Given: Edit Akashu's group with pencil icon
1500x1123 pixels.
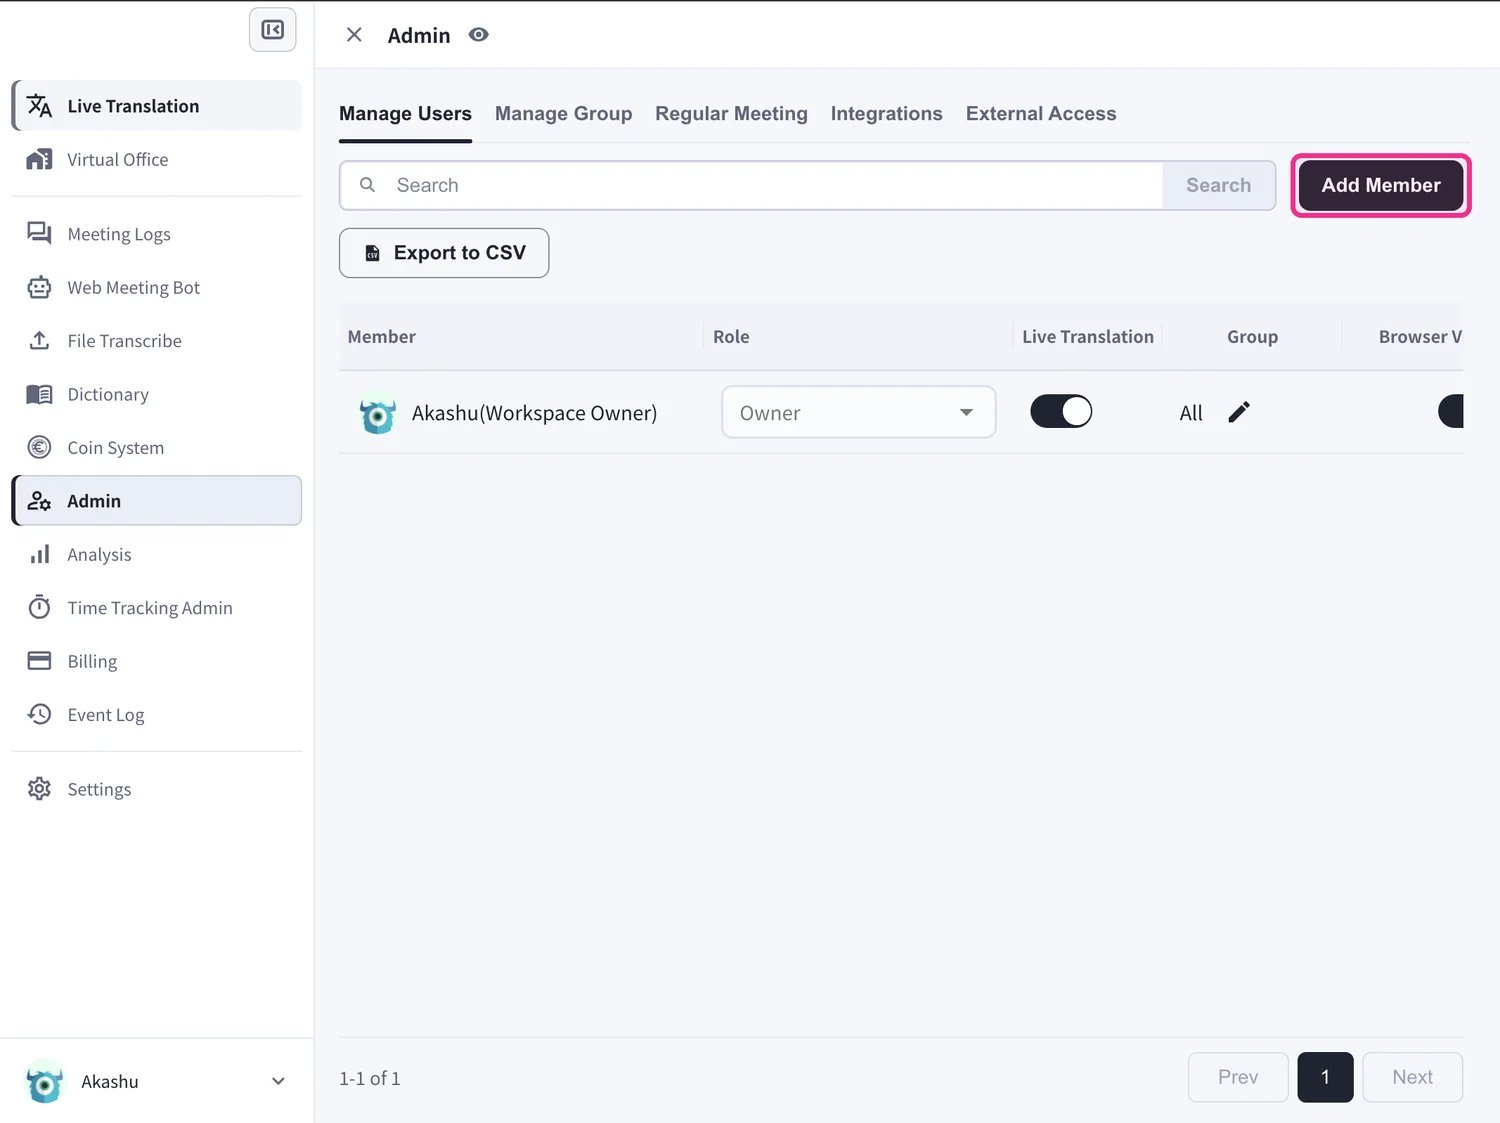Looking at the screenshot, I should tap(1239, 412).
